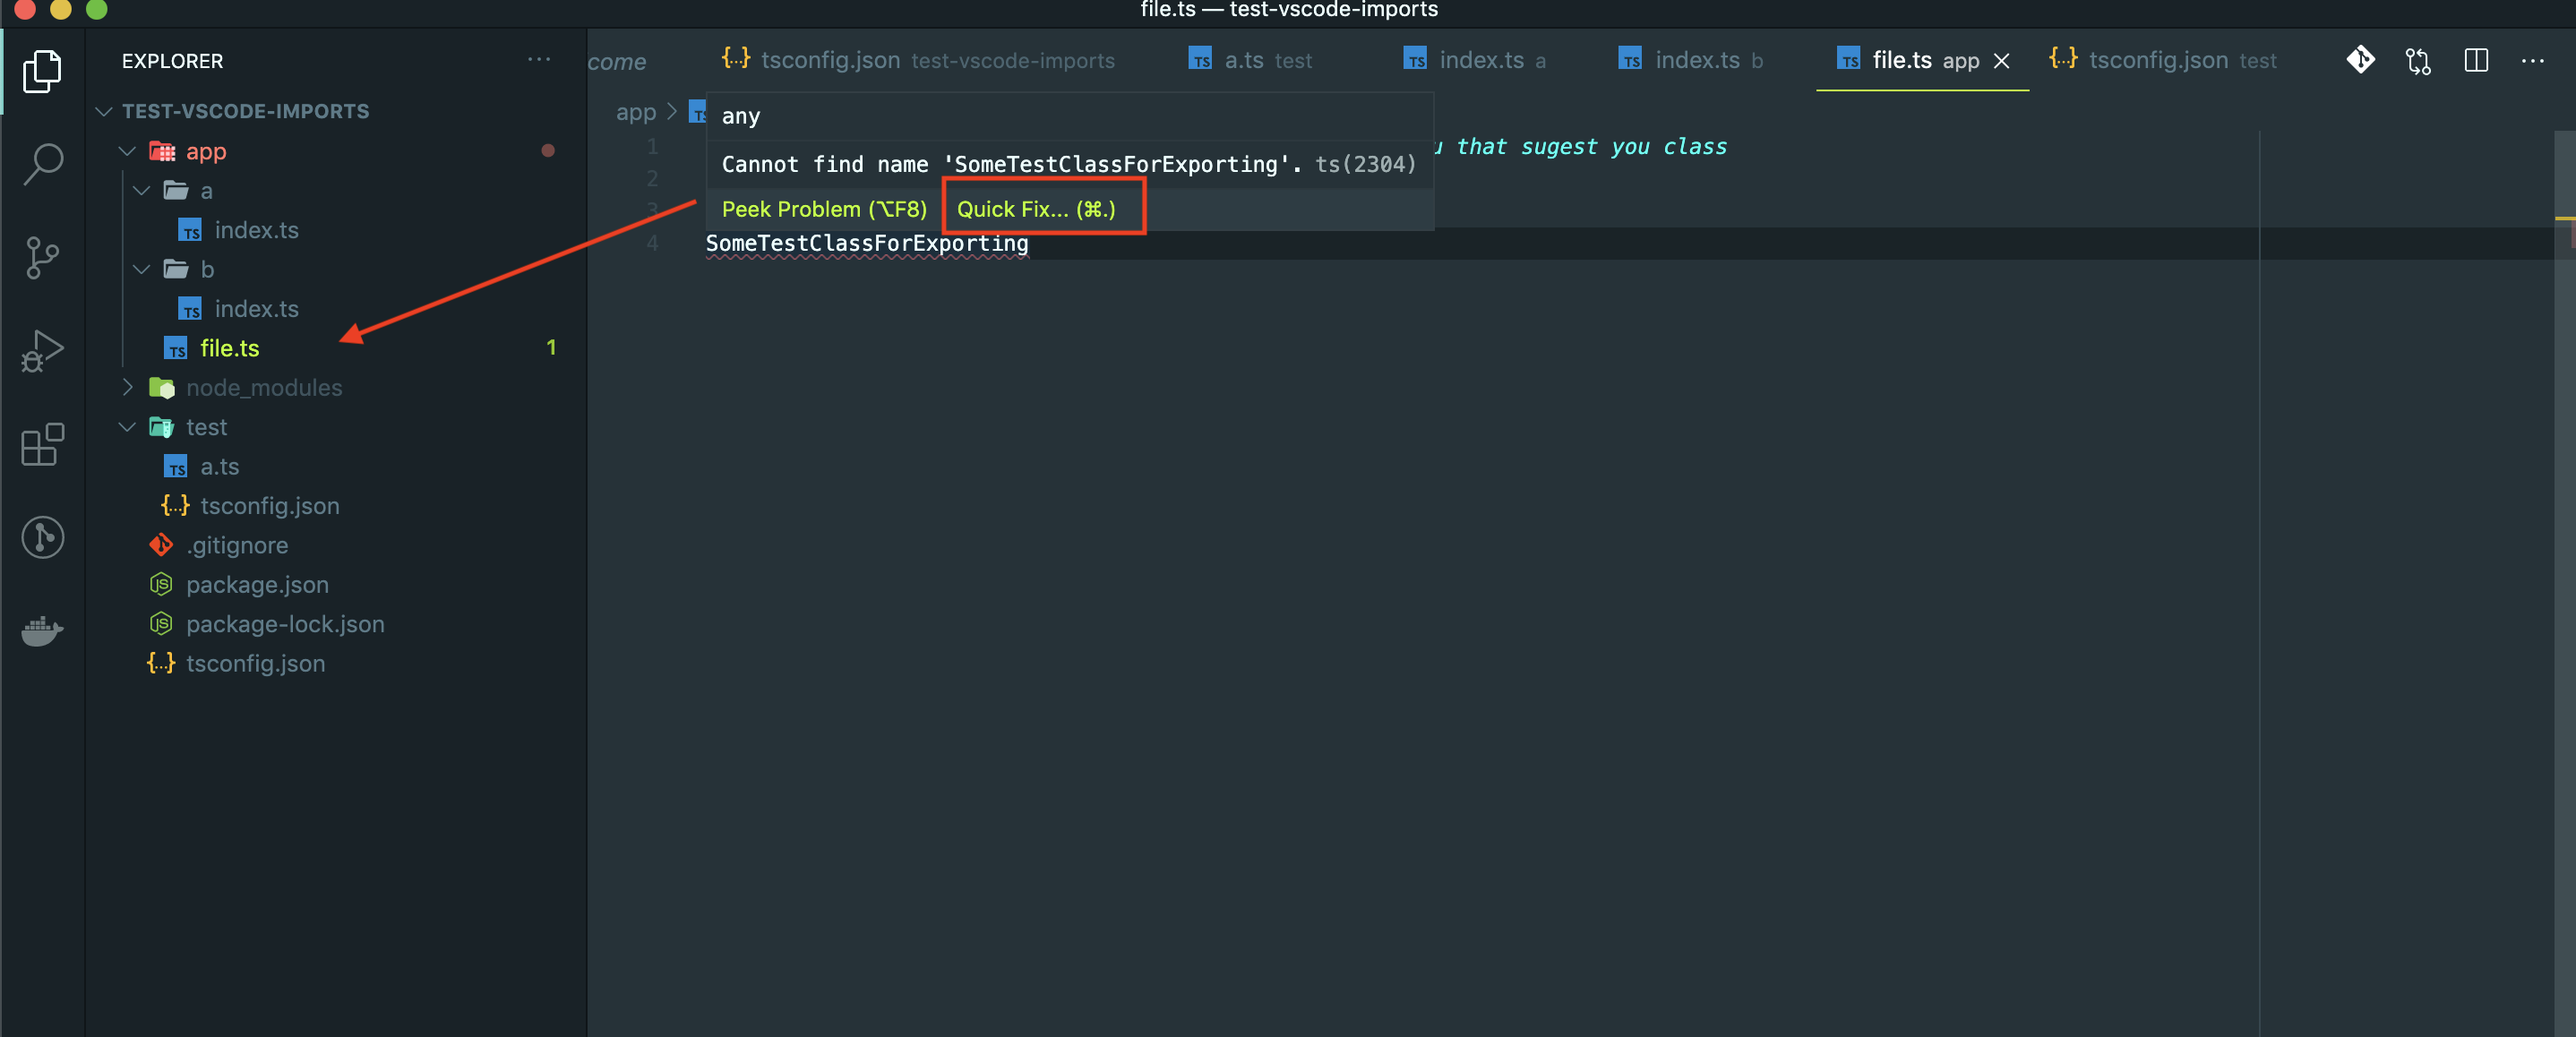Open the Source Control view

pyautogui.click(x=43, y=257)
